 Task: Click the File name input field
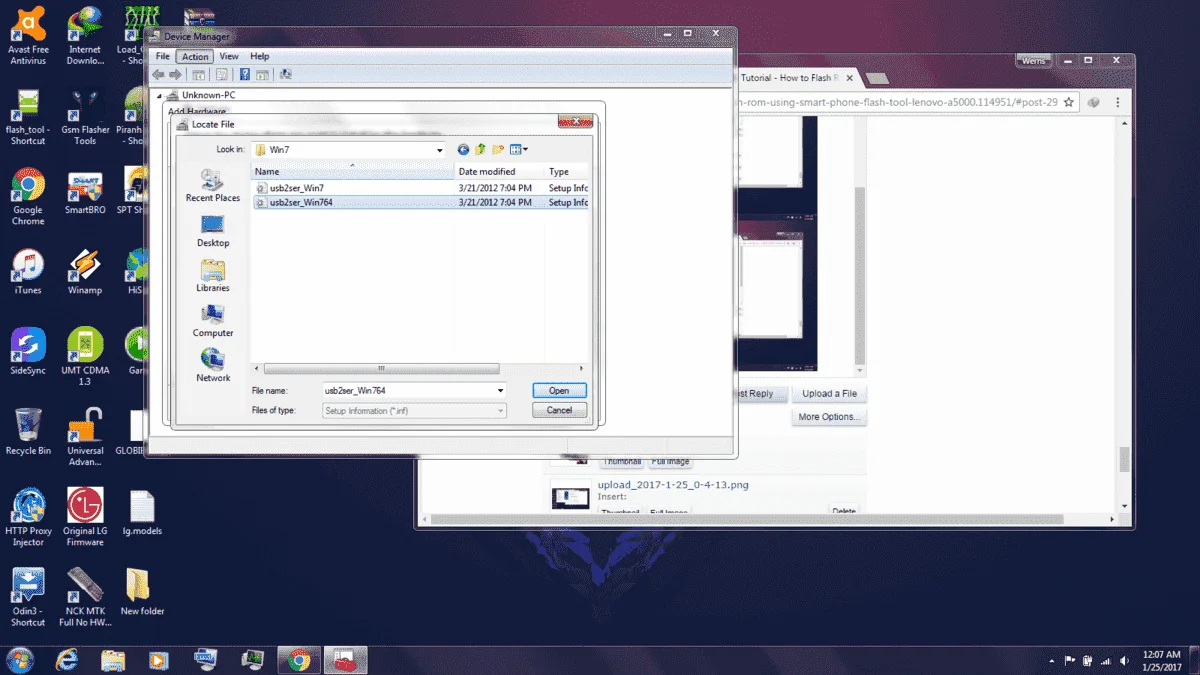pyautogui.click(x=408, y=391)
